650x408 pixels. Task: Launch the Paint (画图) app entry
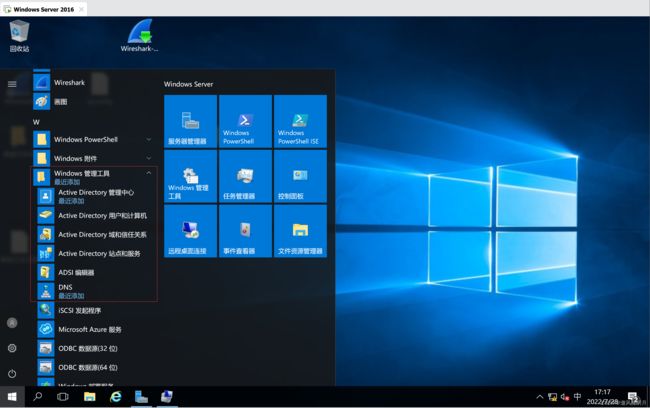click(92, 102)
